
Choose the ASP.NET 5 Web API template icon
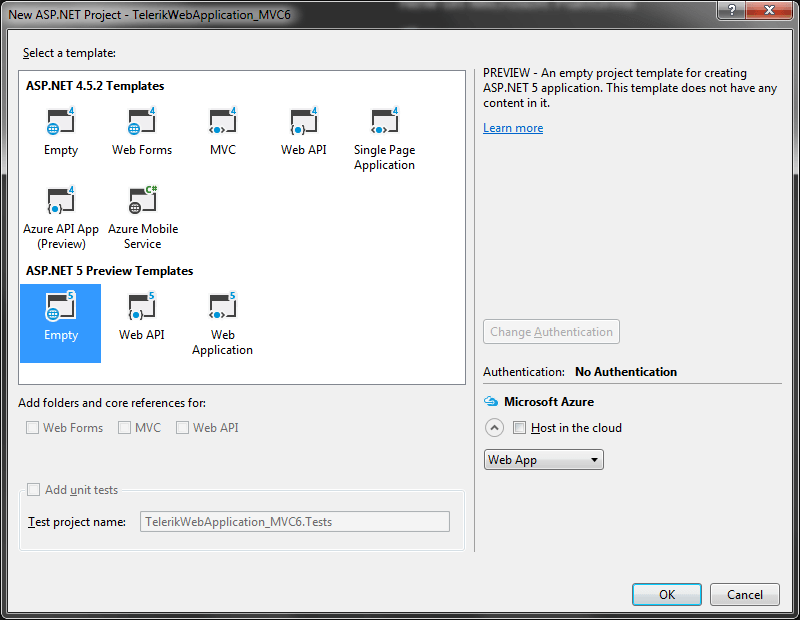142,306
